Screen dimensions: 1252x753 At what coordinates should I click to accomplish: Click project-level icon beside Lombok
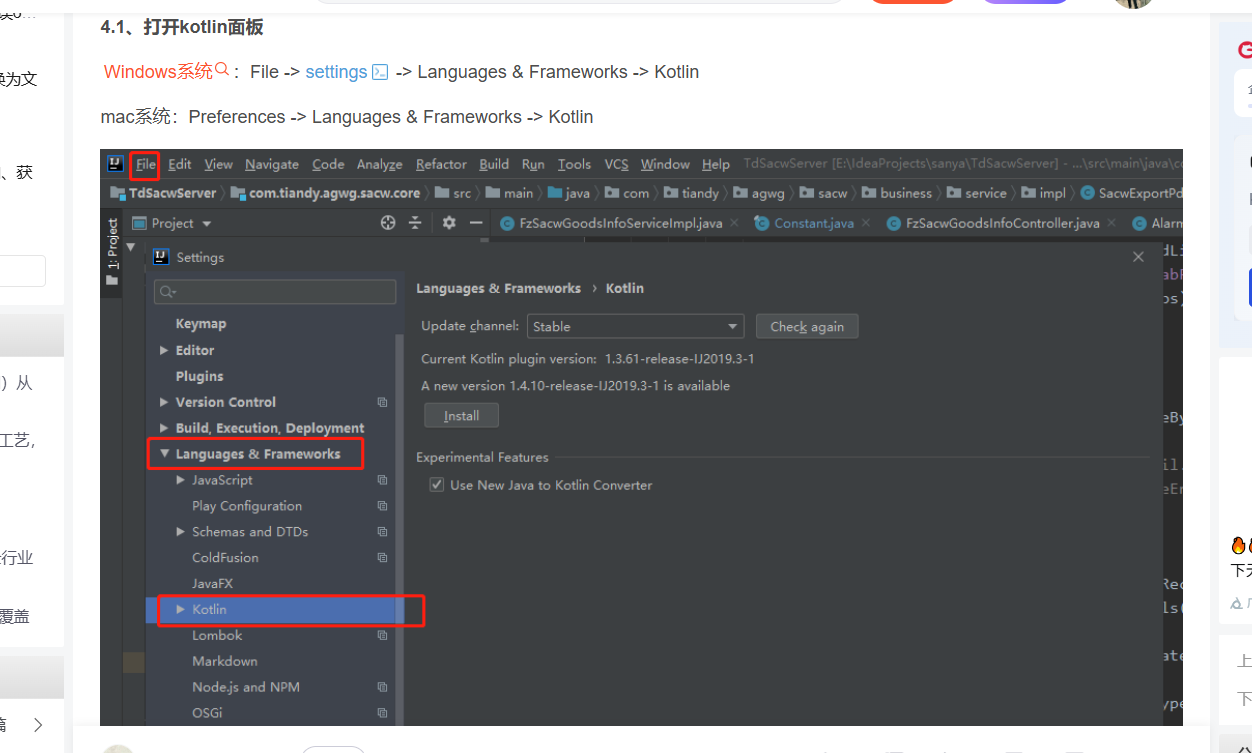382,635
